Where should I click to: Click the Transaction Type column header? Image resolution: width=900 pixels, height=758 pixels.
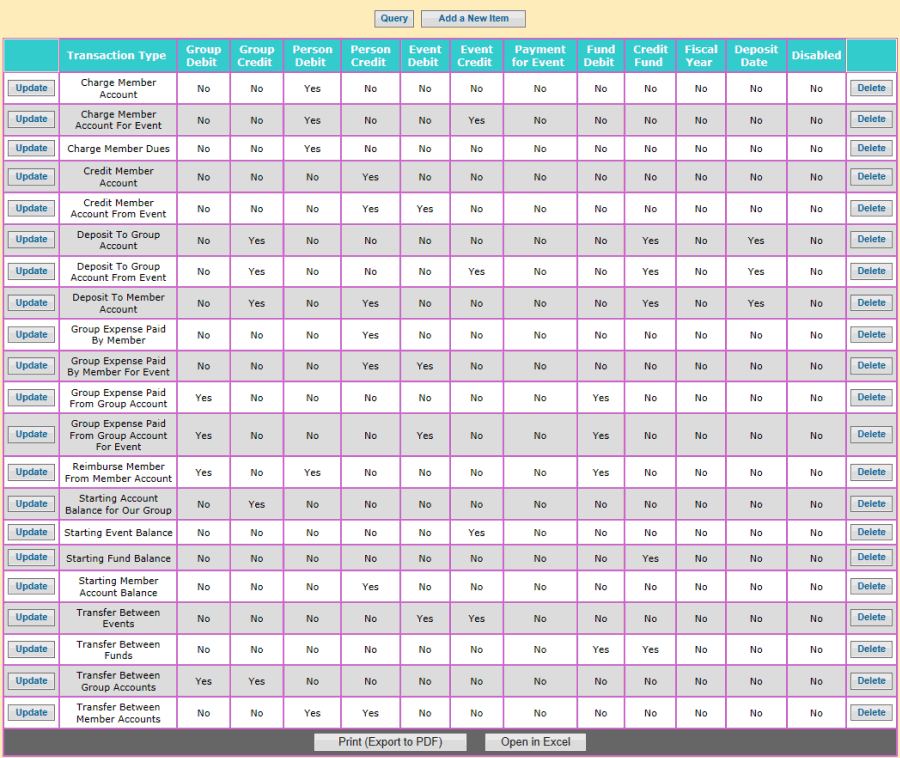click(117, 55)
